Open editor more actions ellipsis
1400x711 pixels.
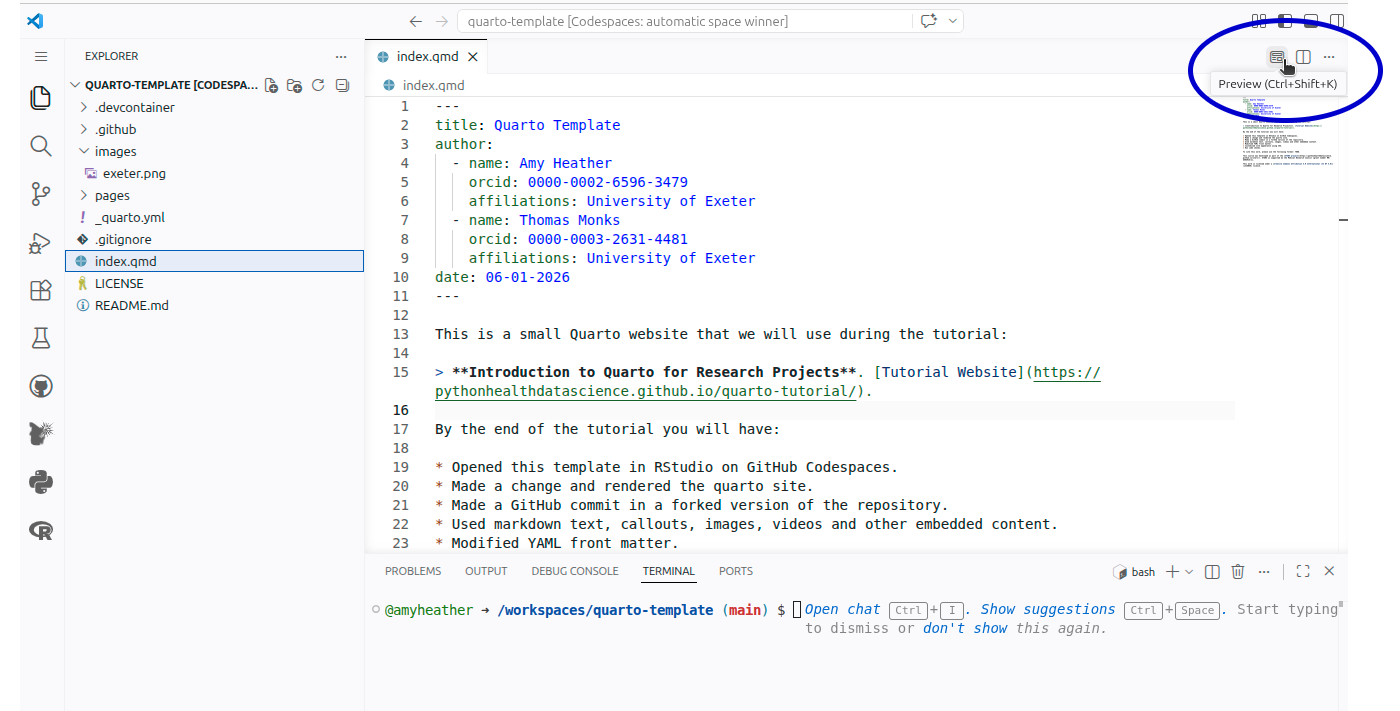pos(1329,57)
